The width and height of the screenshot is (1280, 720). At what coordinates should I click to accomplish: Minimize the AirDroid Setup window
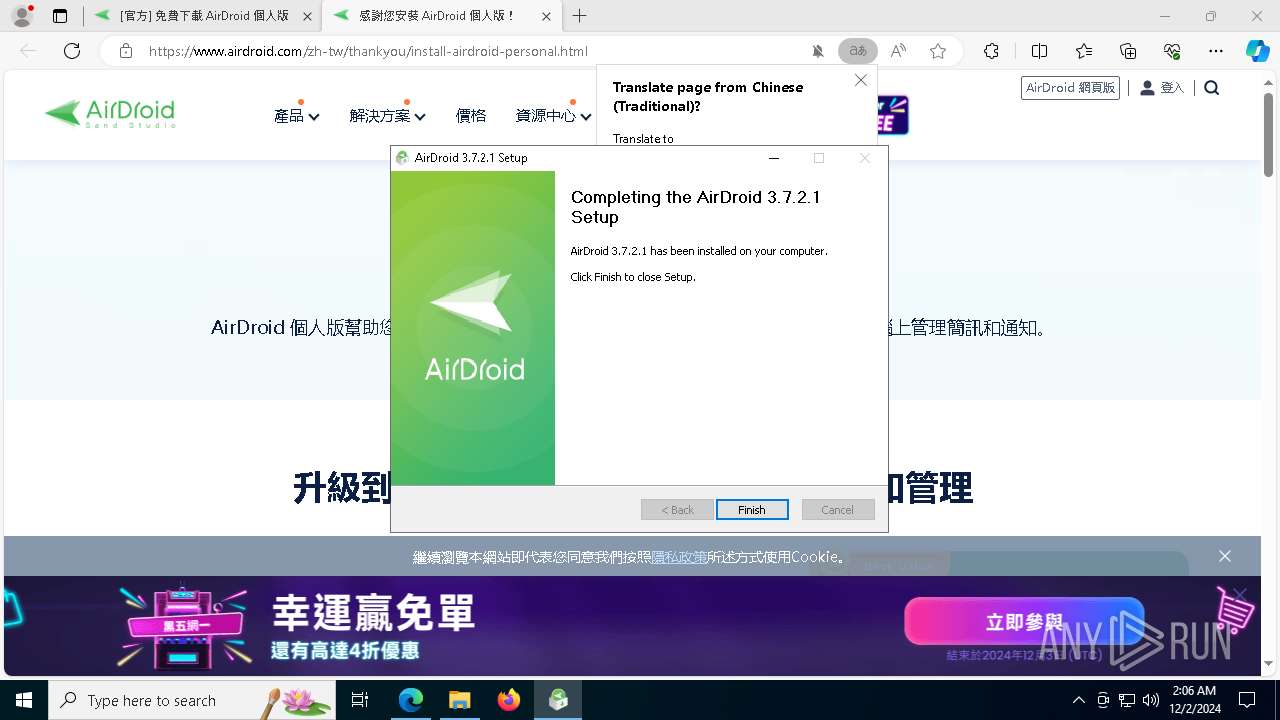pyautogui.click(x=773, y=158)
